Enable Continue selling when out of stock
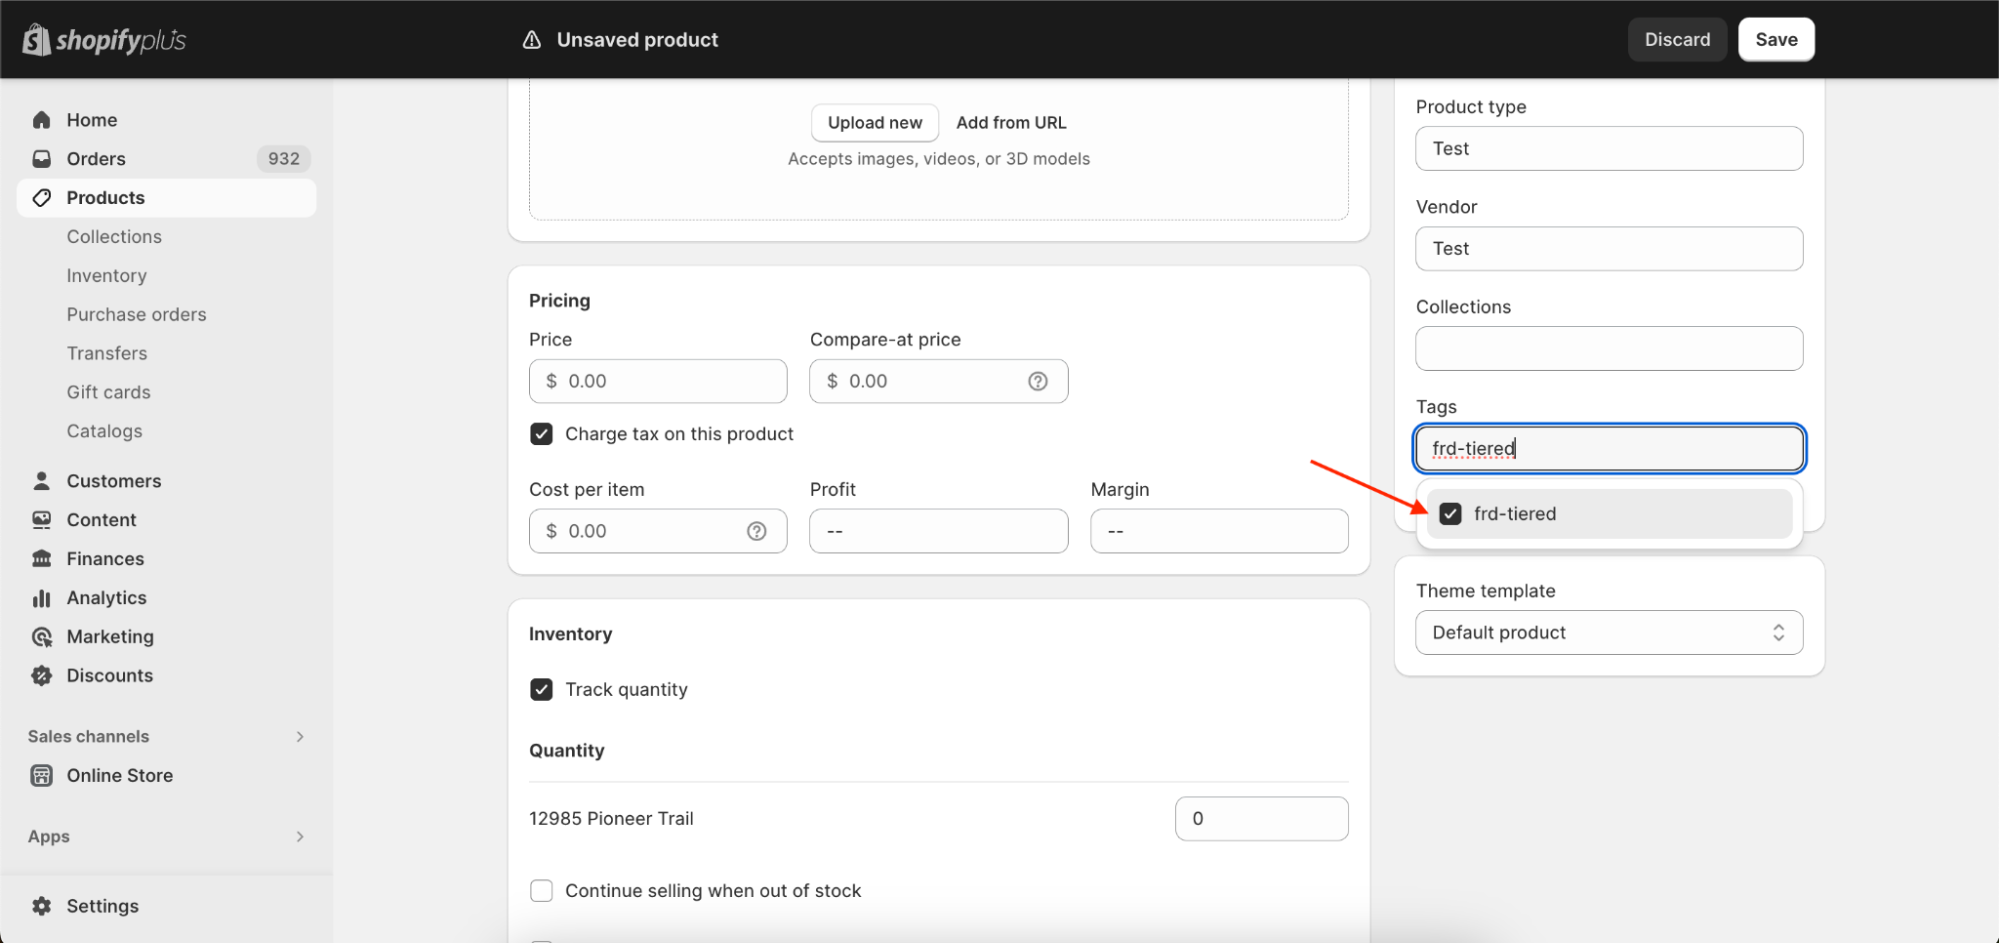Image resolution: width=1999 pixels, height=943 pixels. pyautogui.click(x=541, y=891)
